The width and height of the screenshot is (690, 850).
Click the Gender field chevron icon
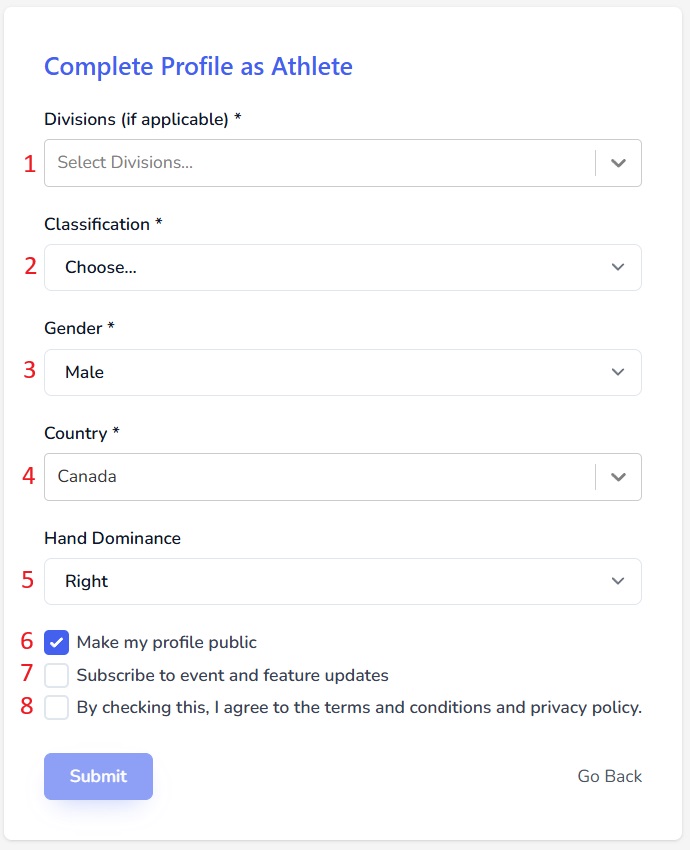click(618, 372)
